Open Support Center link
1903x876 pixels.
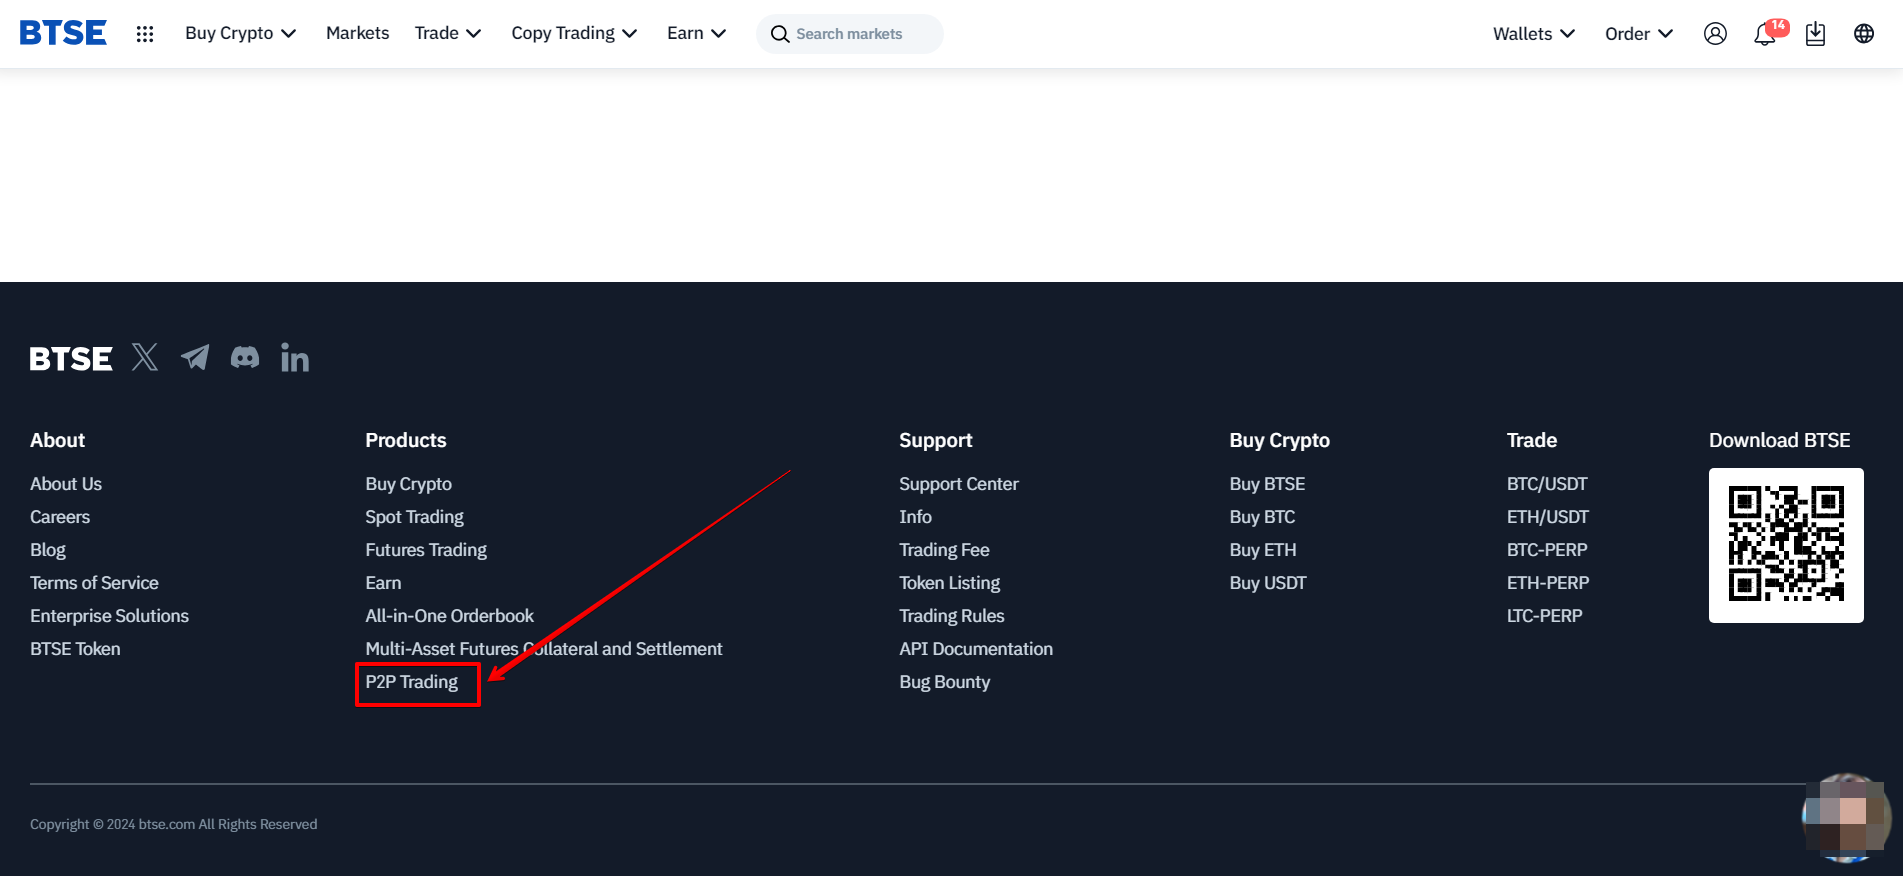958,484
